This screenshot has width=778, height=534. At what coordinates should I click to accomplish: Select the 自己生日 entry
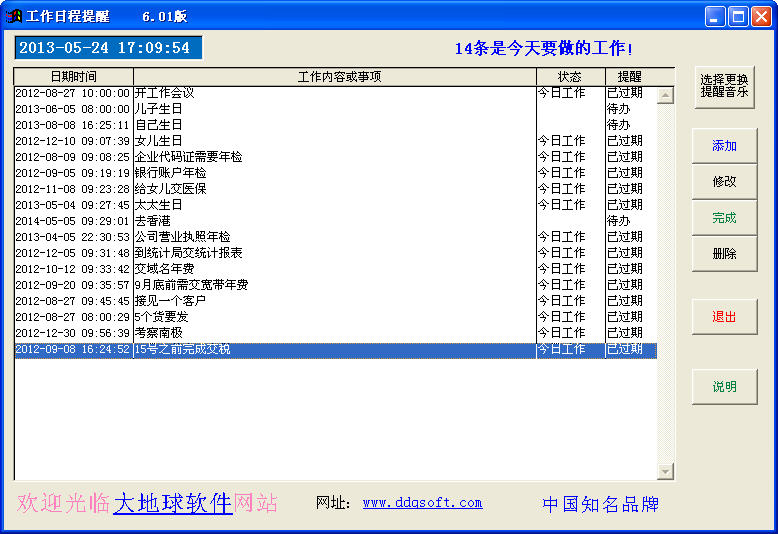coord(335,125)
